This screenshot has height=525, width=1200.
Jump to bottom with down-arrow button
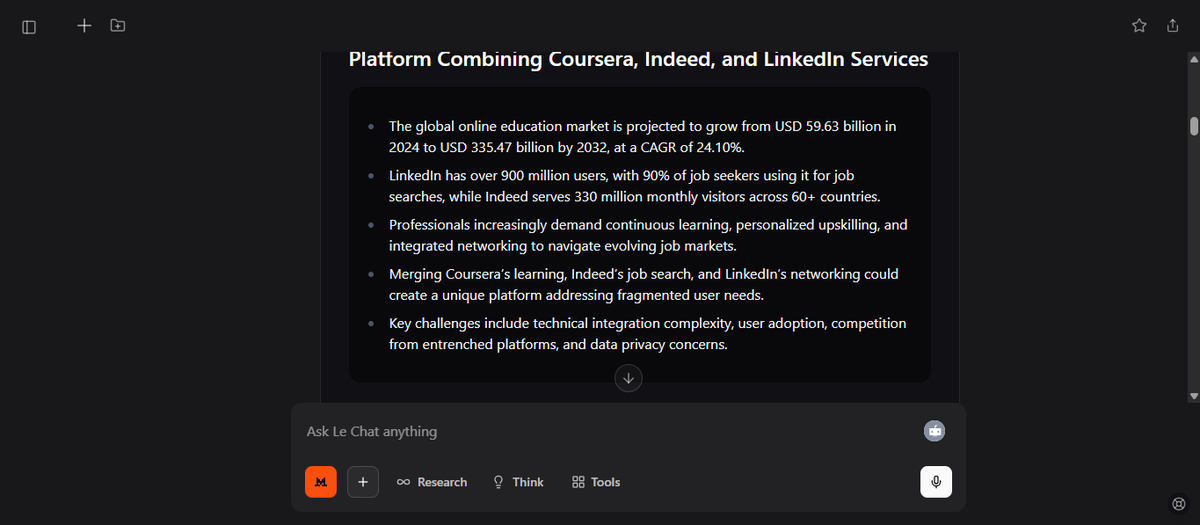(x=628, y=378)
